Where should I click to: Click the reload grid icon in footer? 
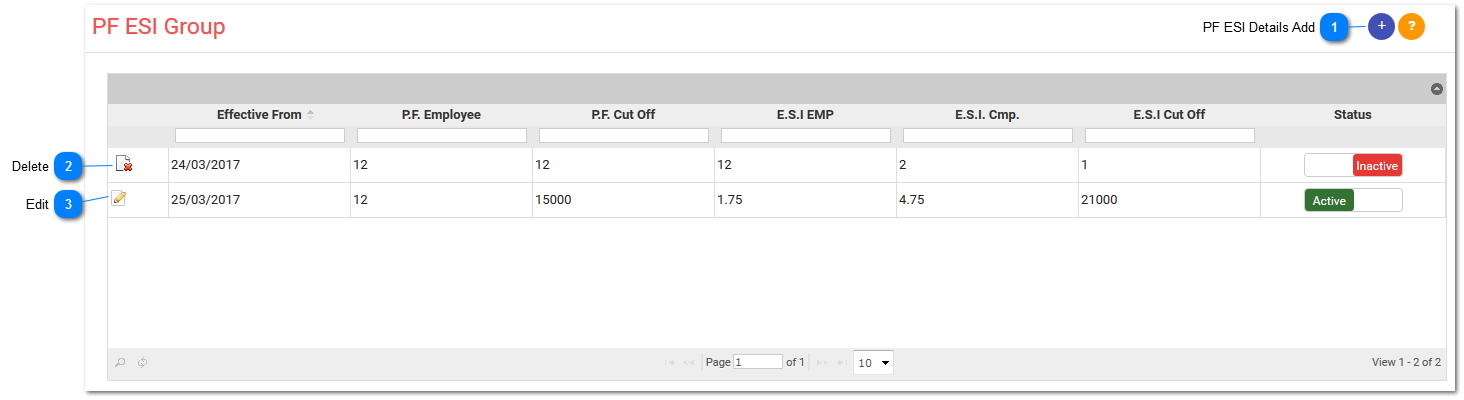coord(143,362)
